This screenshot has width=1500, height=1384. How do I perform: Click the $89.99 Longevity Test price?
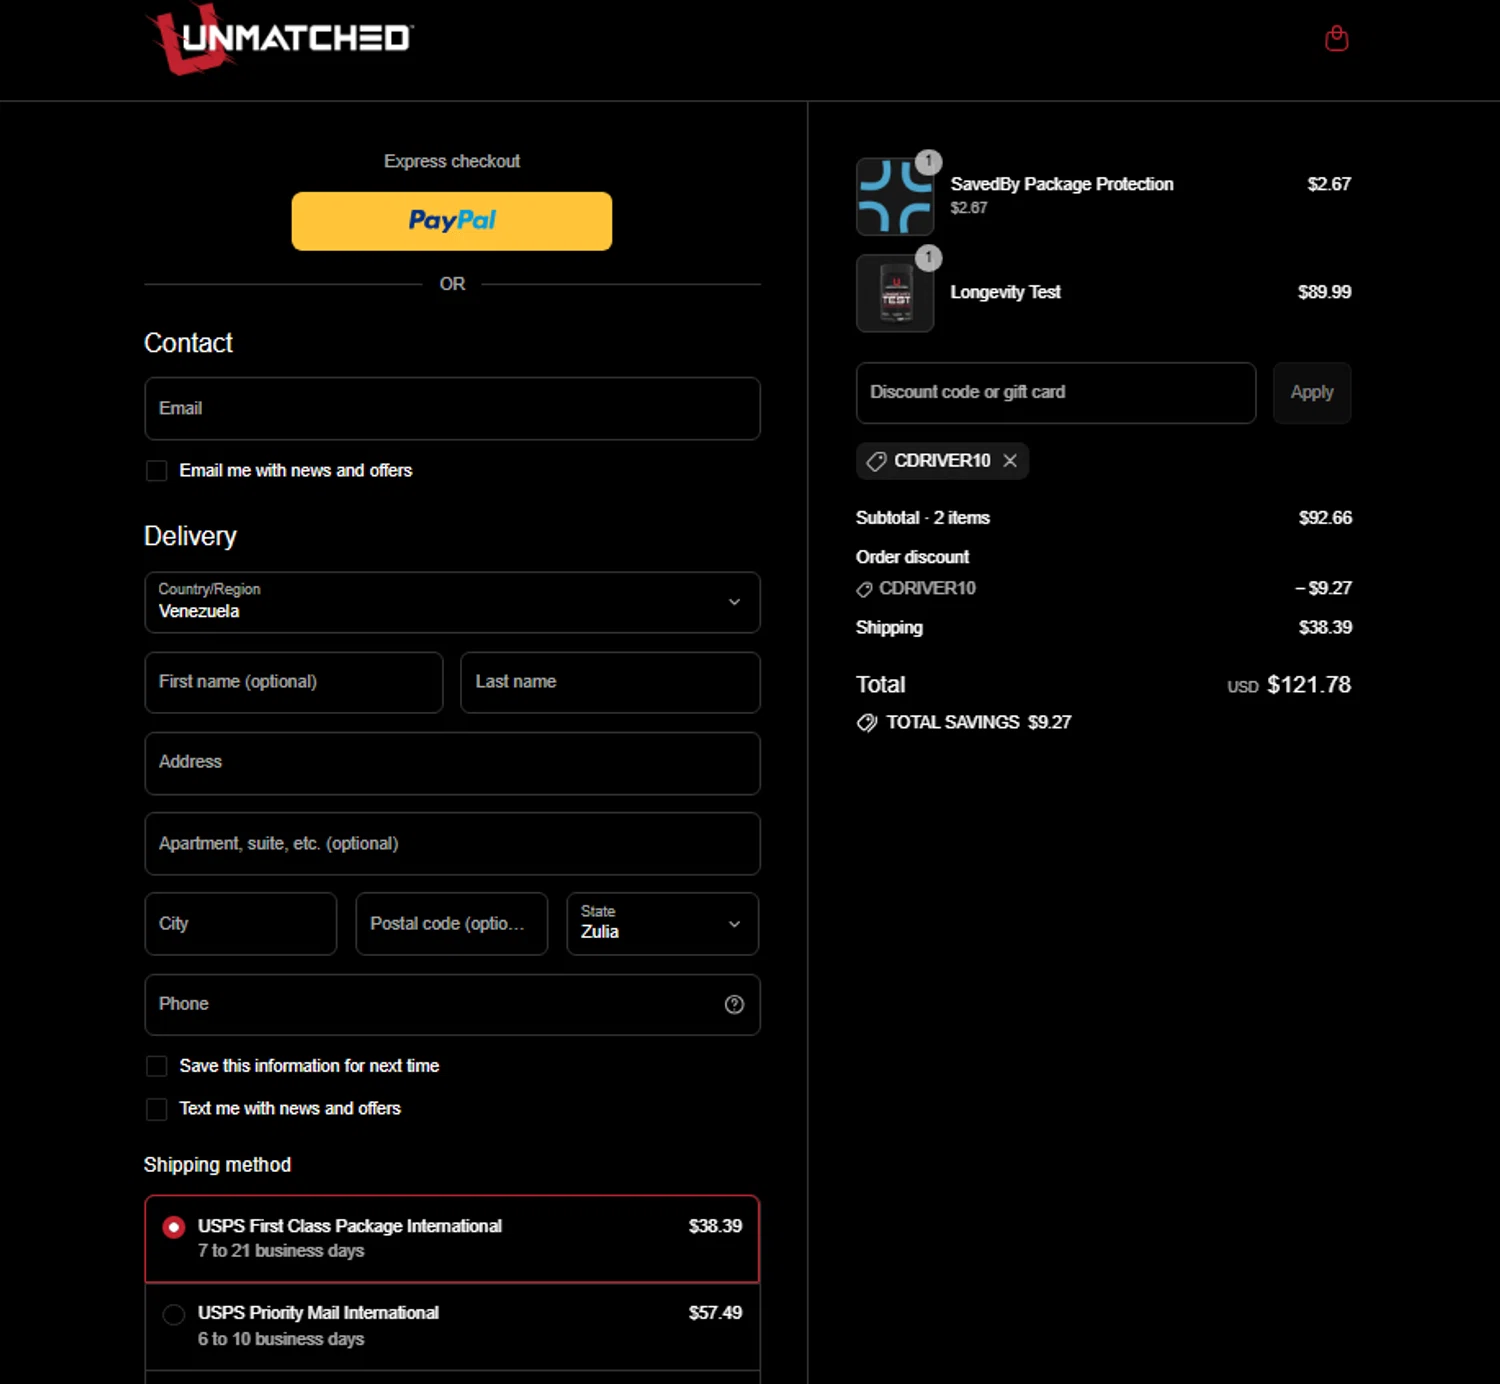[1324, 292]
